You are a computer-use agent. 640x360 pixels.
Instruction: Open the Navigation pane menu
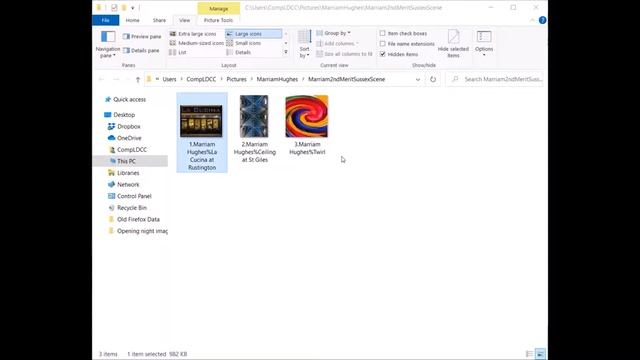(108, 44)
